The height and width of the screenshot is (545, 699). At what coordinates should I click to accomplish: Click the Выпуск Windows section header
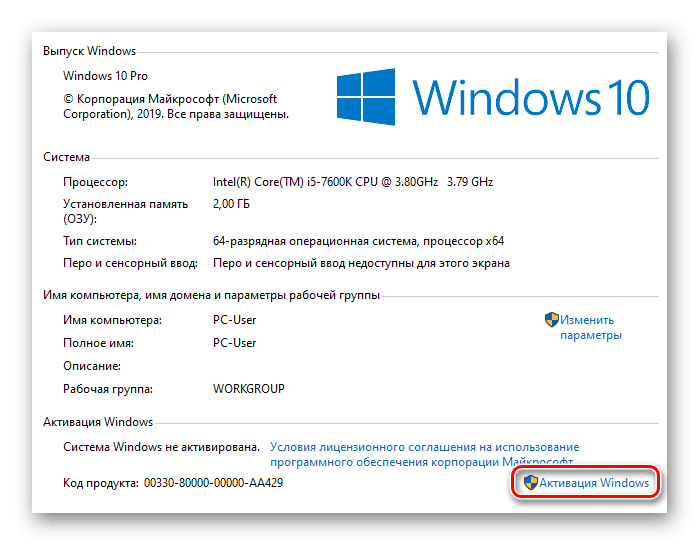click(x=89, y=51)
